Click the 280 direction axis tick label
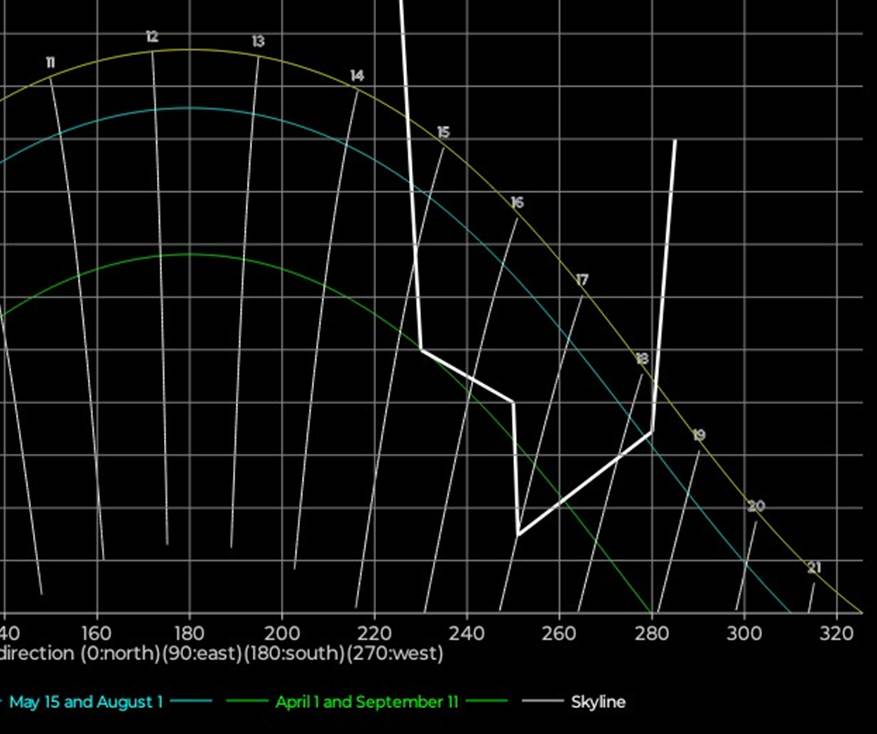 (x=651, y=633)
